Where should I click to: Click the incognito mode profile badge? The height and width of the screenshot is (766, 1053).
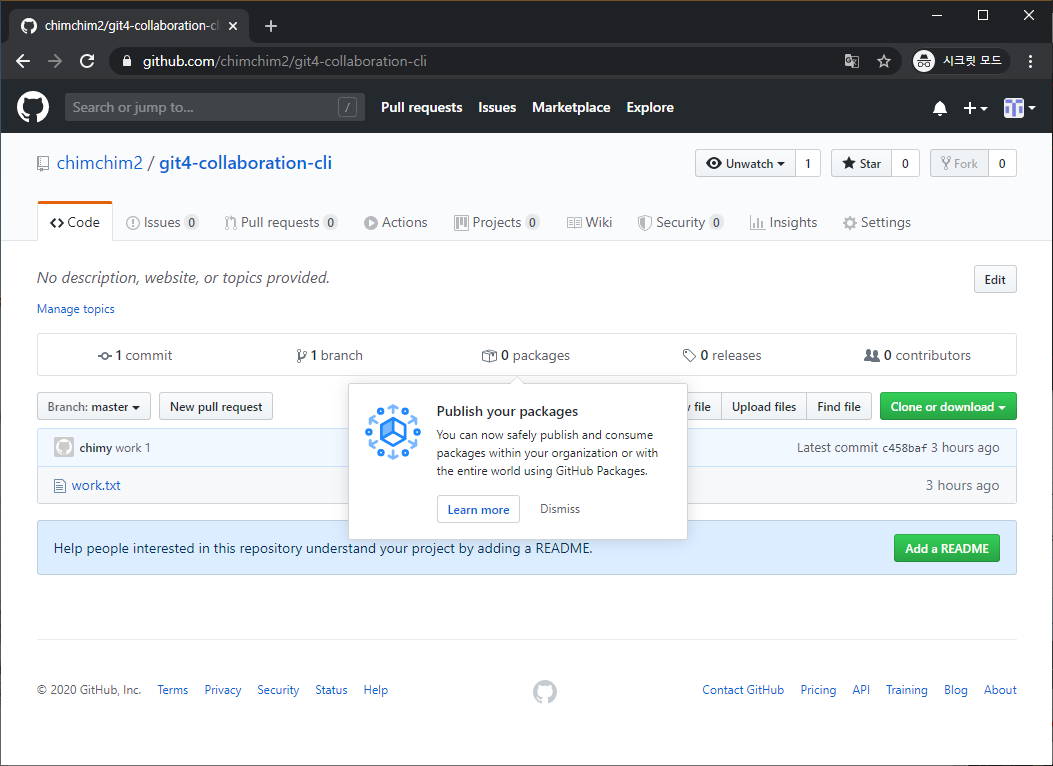click(x=959, y=61)
